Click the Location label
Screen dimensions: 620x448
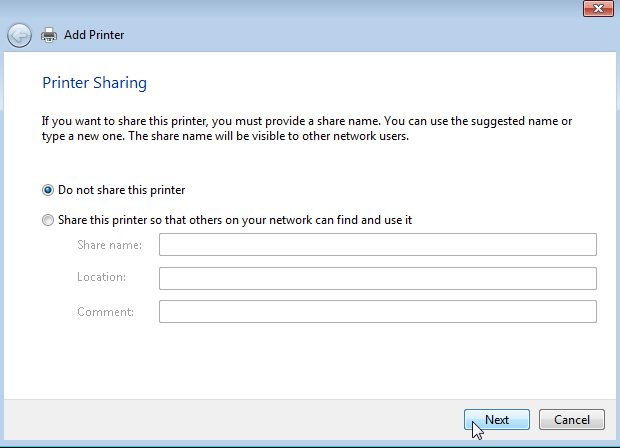[x=102, y=277]
